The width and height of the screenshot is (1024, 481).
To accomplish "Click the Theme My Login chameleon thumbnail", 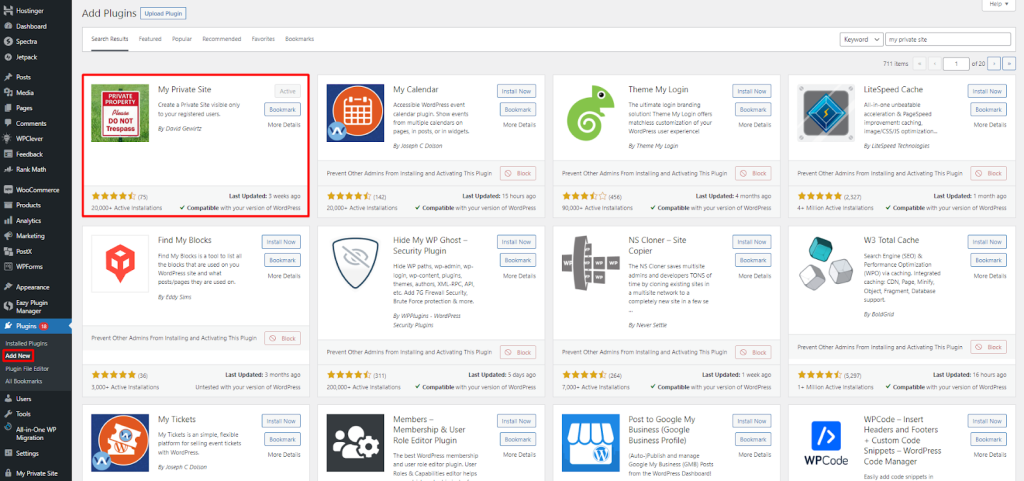I will click(590, 112).
